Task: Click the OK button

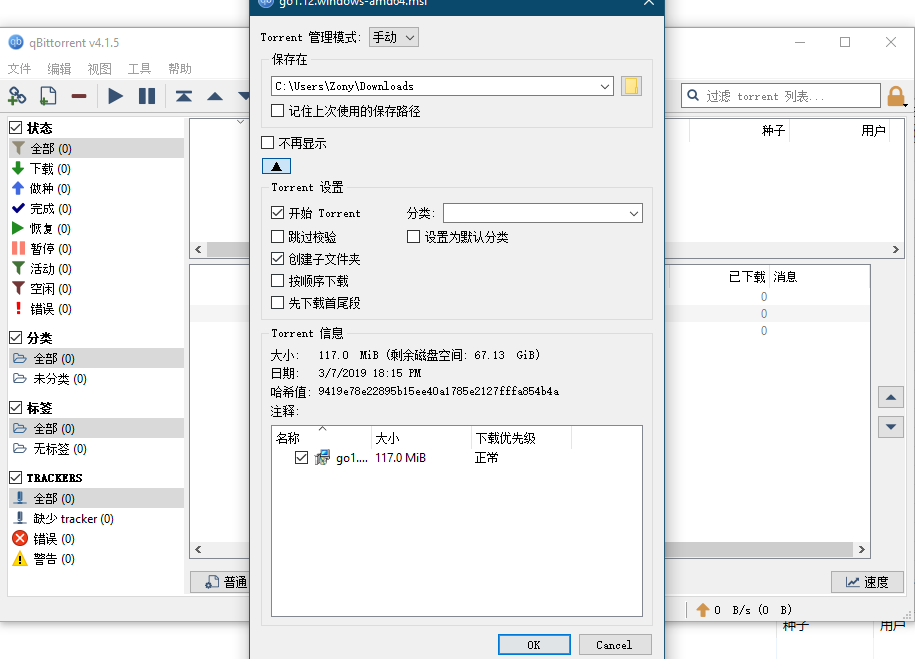Action: 534,645
